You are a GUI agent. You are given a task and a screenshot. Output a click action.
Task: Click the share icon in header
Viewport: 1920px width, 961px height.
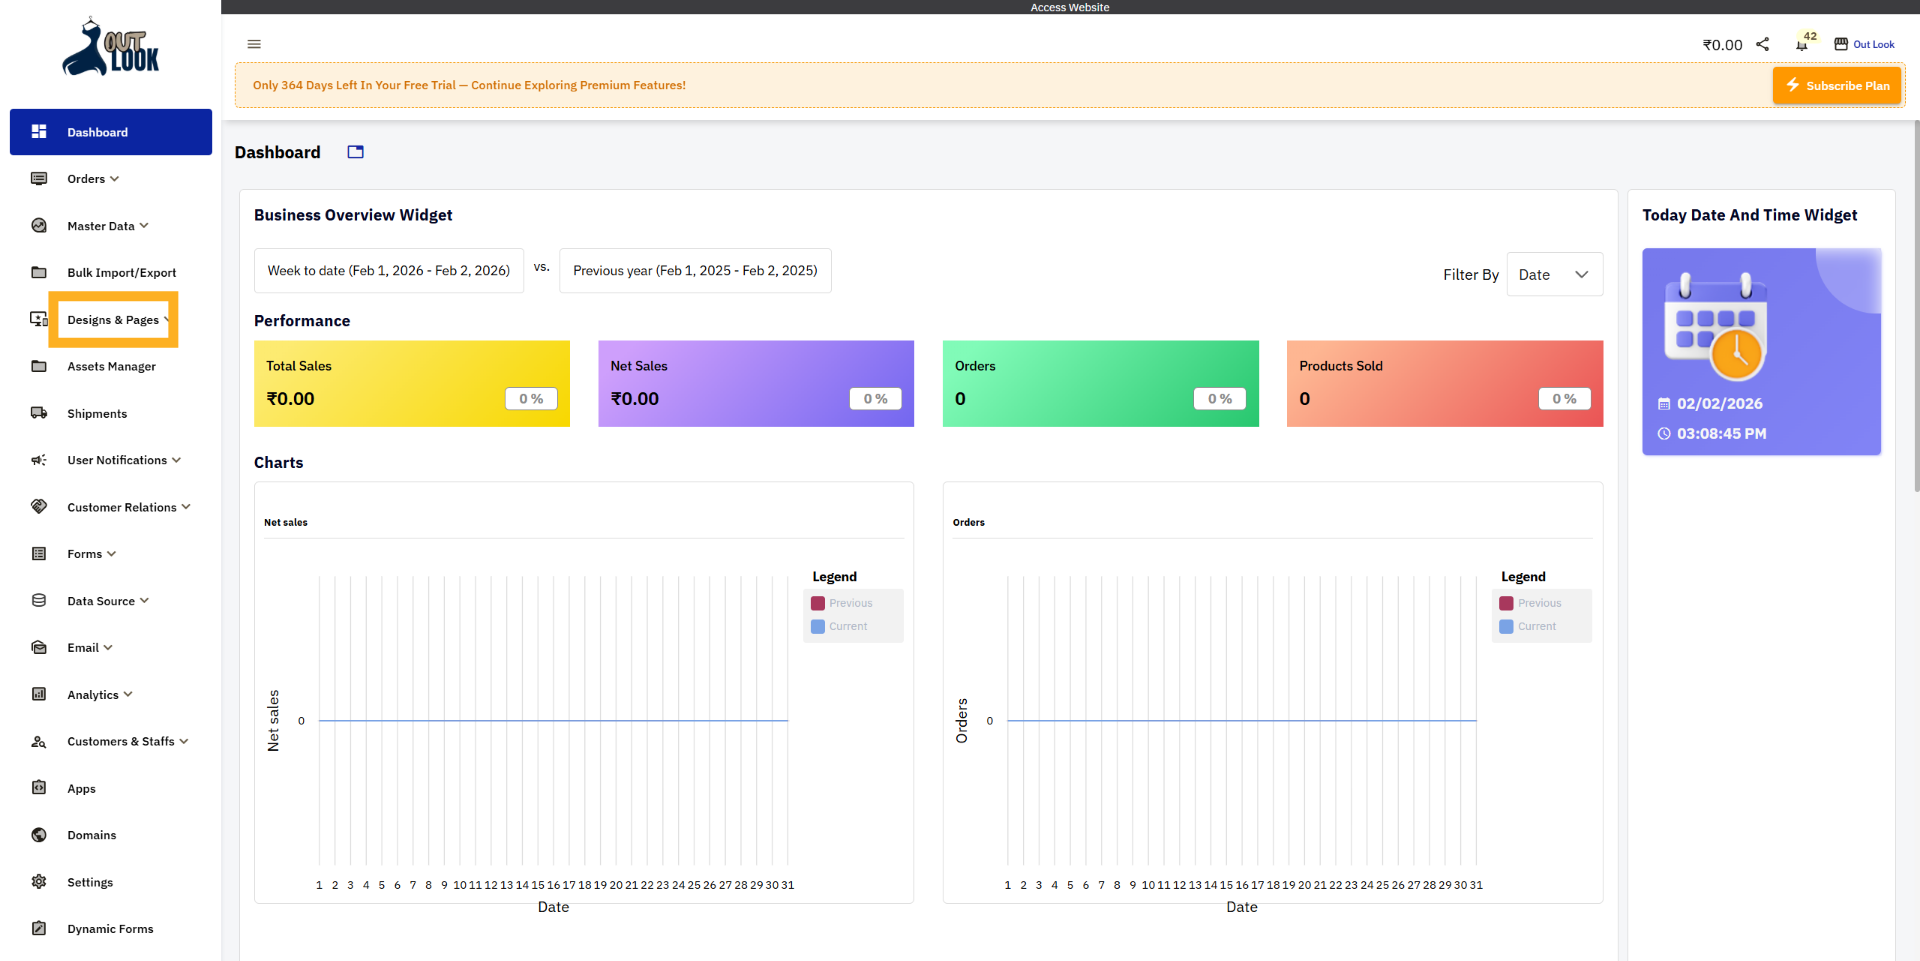pos(1763,44)
